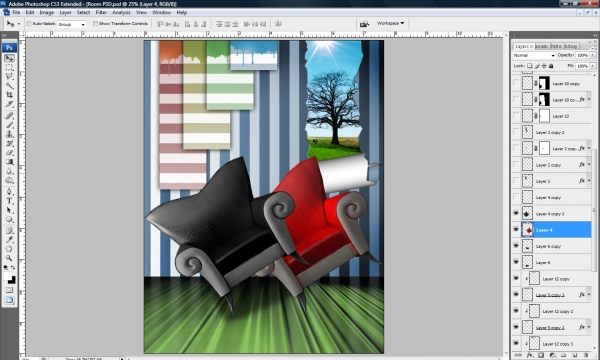Open the Workspace dropdown
Screen dimensions: 600x360
390,23
